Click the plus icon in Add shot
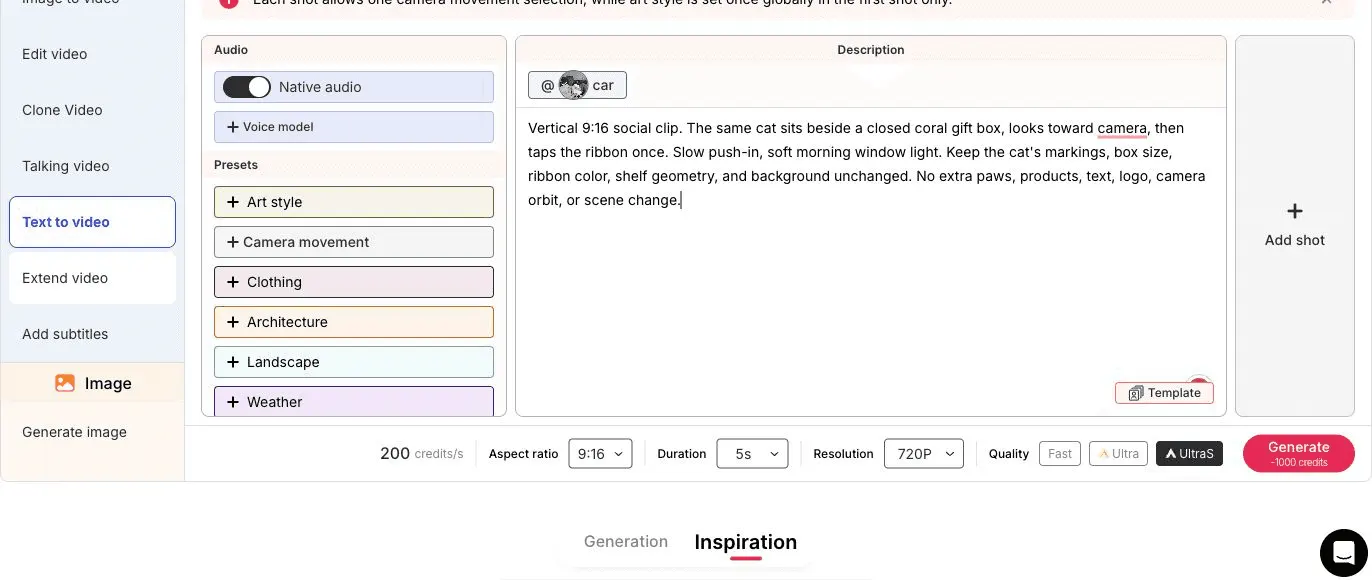This screenshot has height=580, width=1372. tap(1294, 211)
